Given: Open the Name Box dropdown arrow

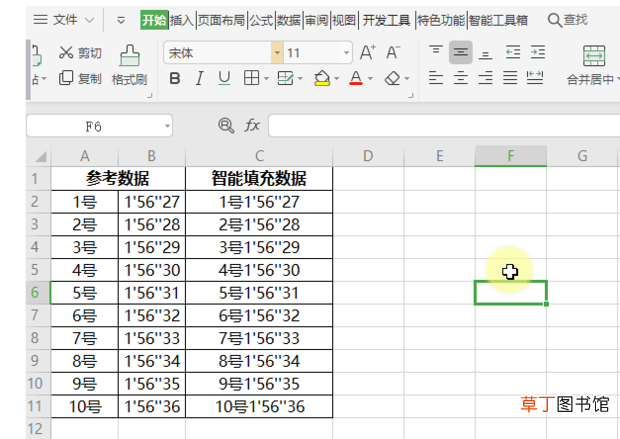Looking at the screenshot, I should click(x=167, y=126).
